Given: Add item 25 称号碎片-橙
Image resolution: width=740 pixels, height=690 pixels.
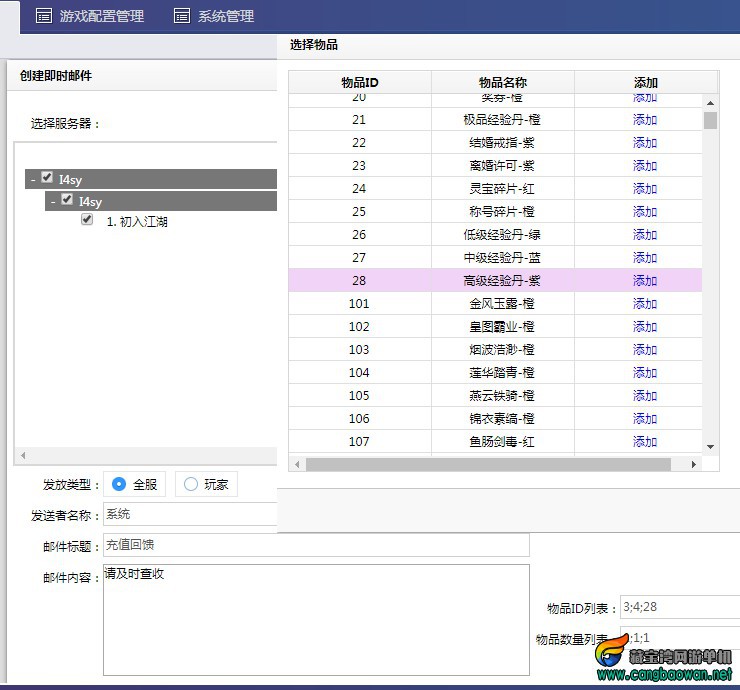Looking at the screenshot, I should coord(645,212).
